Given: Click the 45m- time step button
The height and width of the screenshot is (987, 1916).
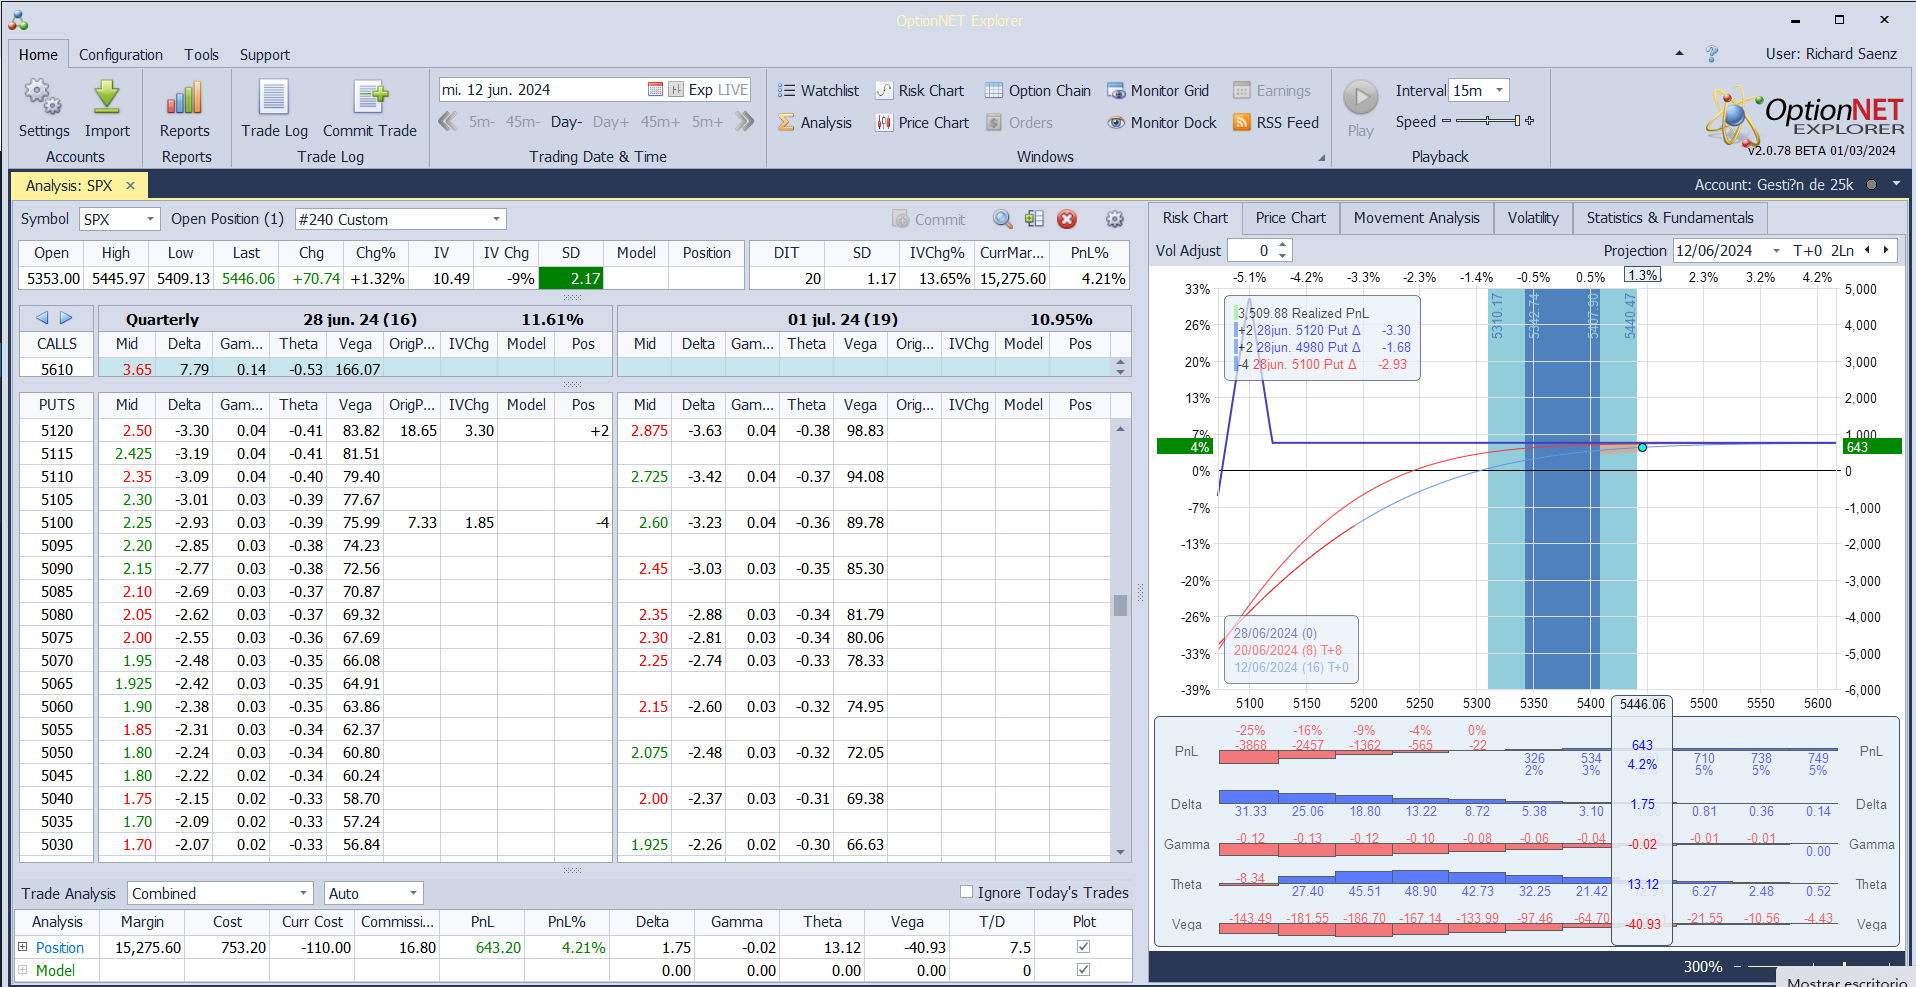Looking at the screenshot, I should (522, 122).
